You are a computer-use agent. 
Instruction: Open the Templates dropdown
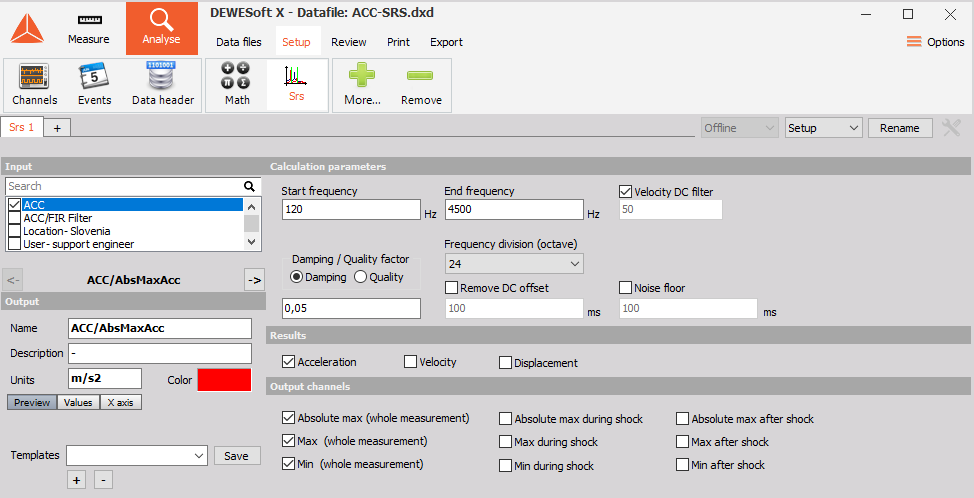(137, 455)
